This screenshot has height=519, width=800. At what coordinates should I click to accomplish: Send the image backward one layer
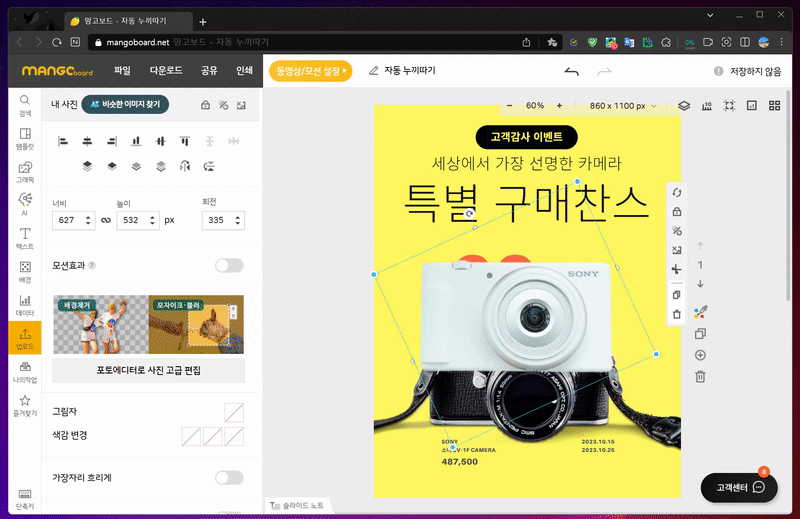coord(136,166)
